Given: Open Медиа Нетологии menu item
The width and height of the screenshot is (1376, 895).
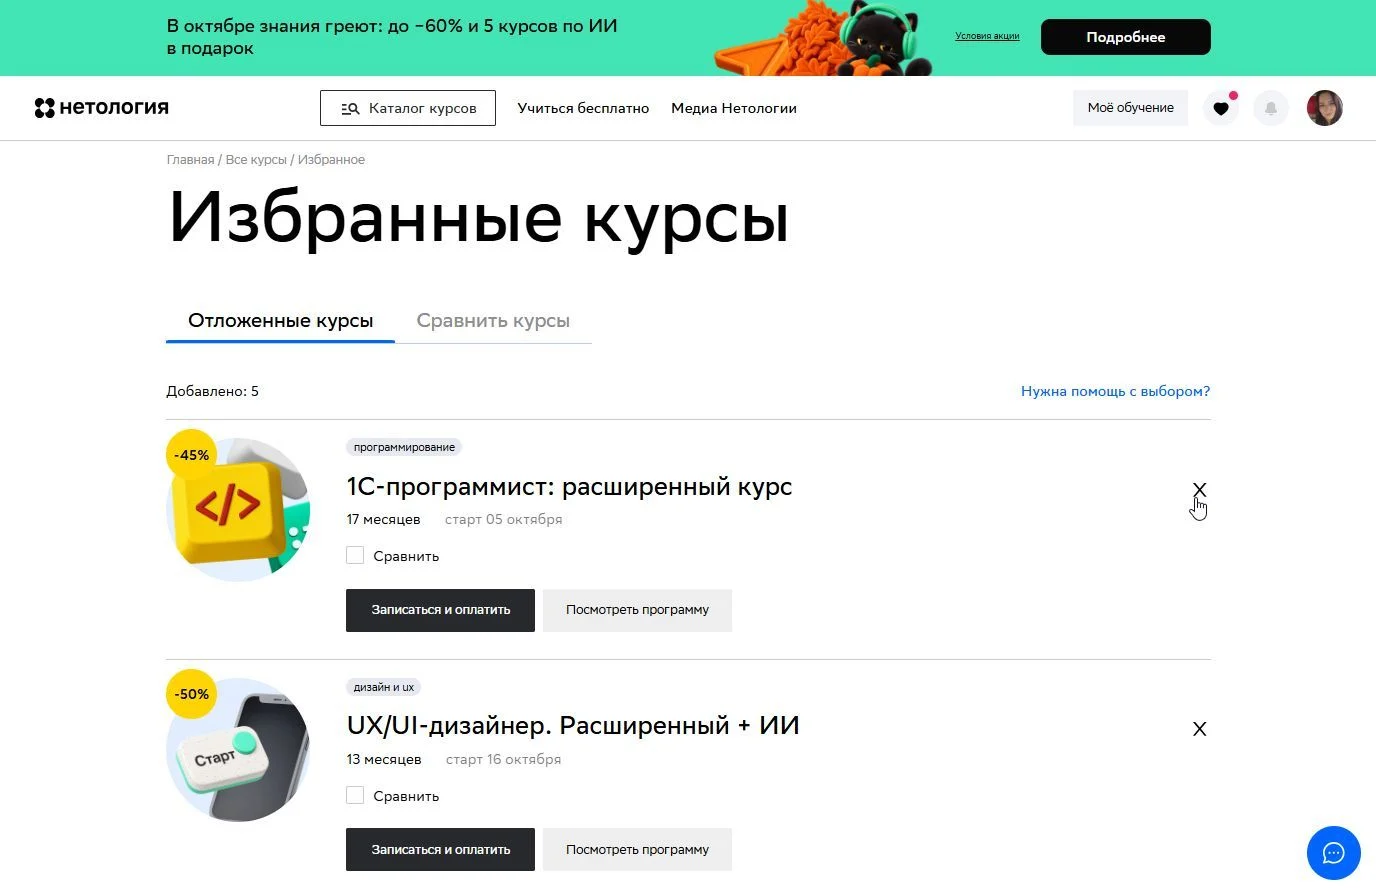Looking at the screenshot, I should [734, 108].
